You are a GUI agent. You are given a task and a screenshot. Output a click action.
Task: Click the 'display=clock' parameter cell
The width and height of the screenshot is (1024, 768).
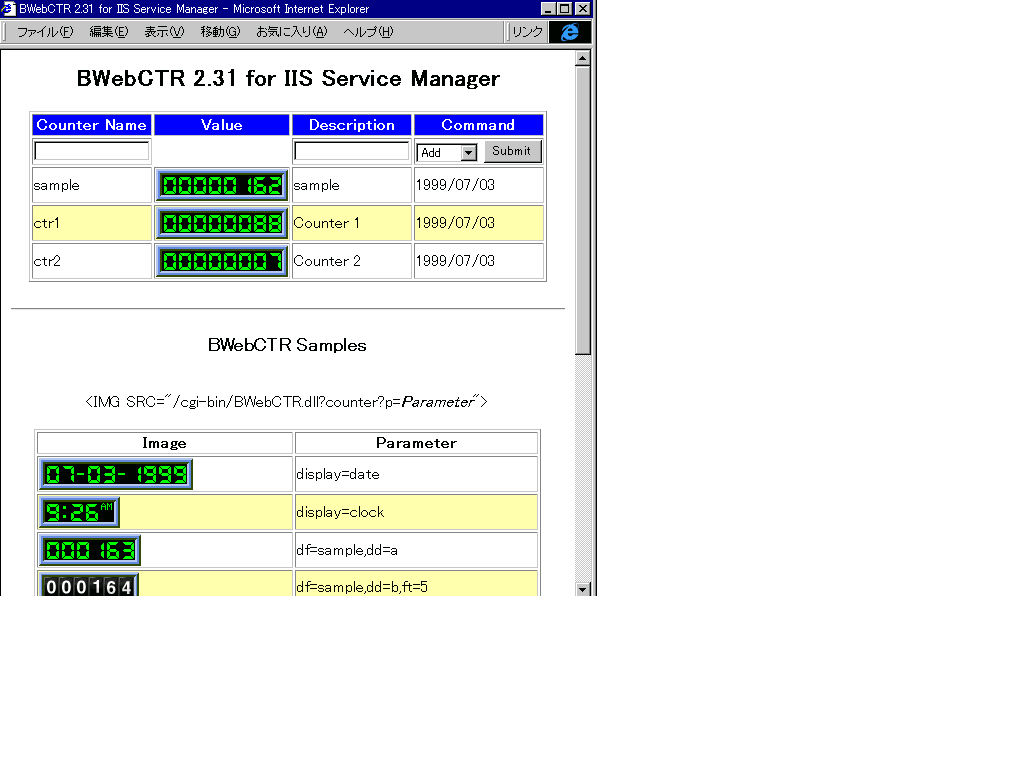coord(417,512)
